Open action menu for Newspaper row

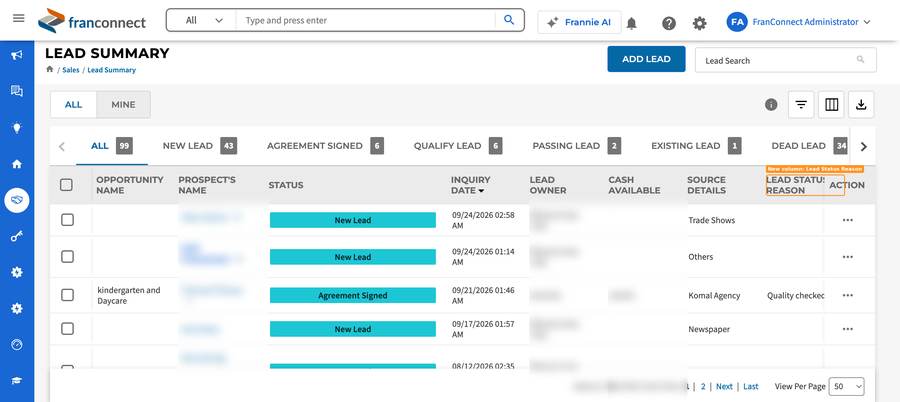(x=847, y=329)
